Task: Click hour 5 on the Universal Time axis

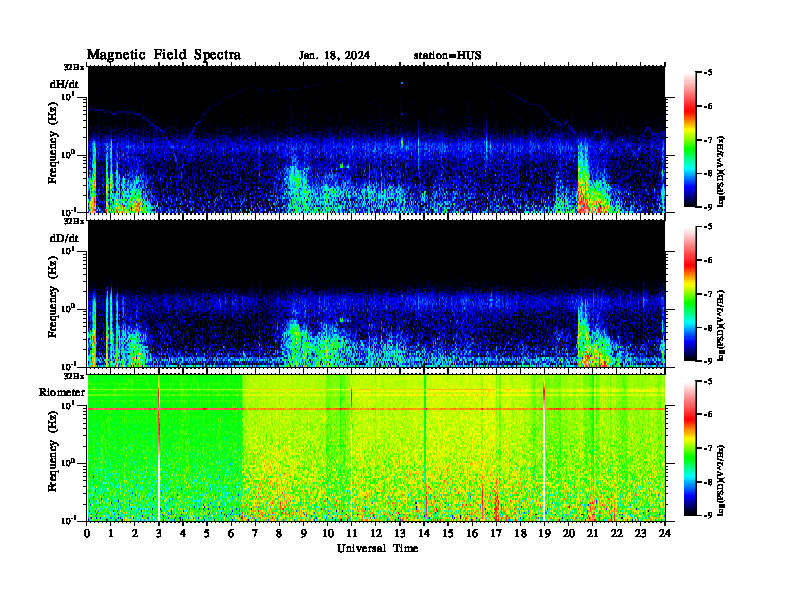Action: [207, 533]
